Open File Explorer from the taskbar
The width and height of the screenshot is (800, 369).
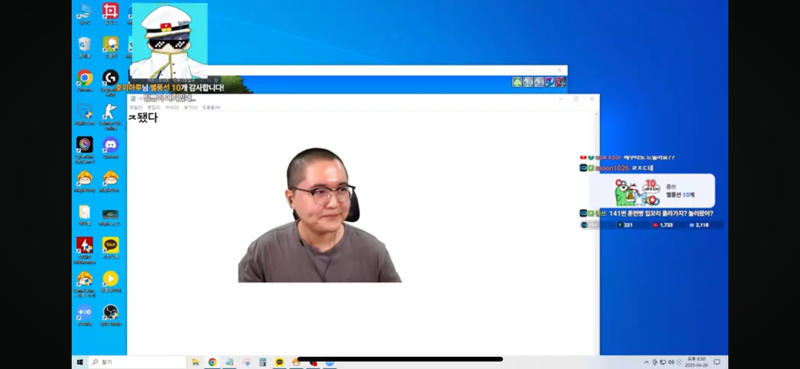pos(195,362)
